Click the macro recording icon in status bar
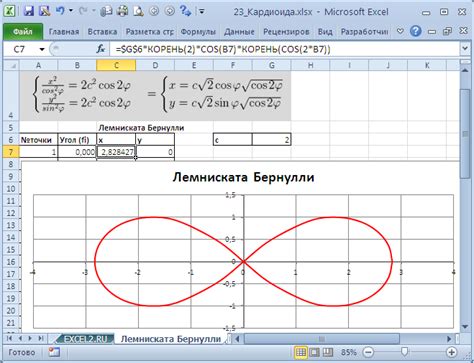This screenshot has height=363, width=474. click(x=54, y=352)
